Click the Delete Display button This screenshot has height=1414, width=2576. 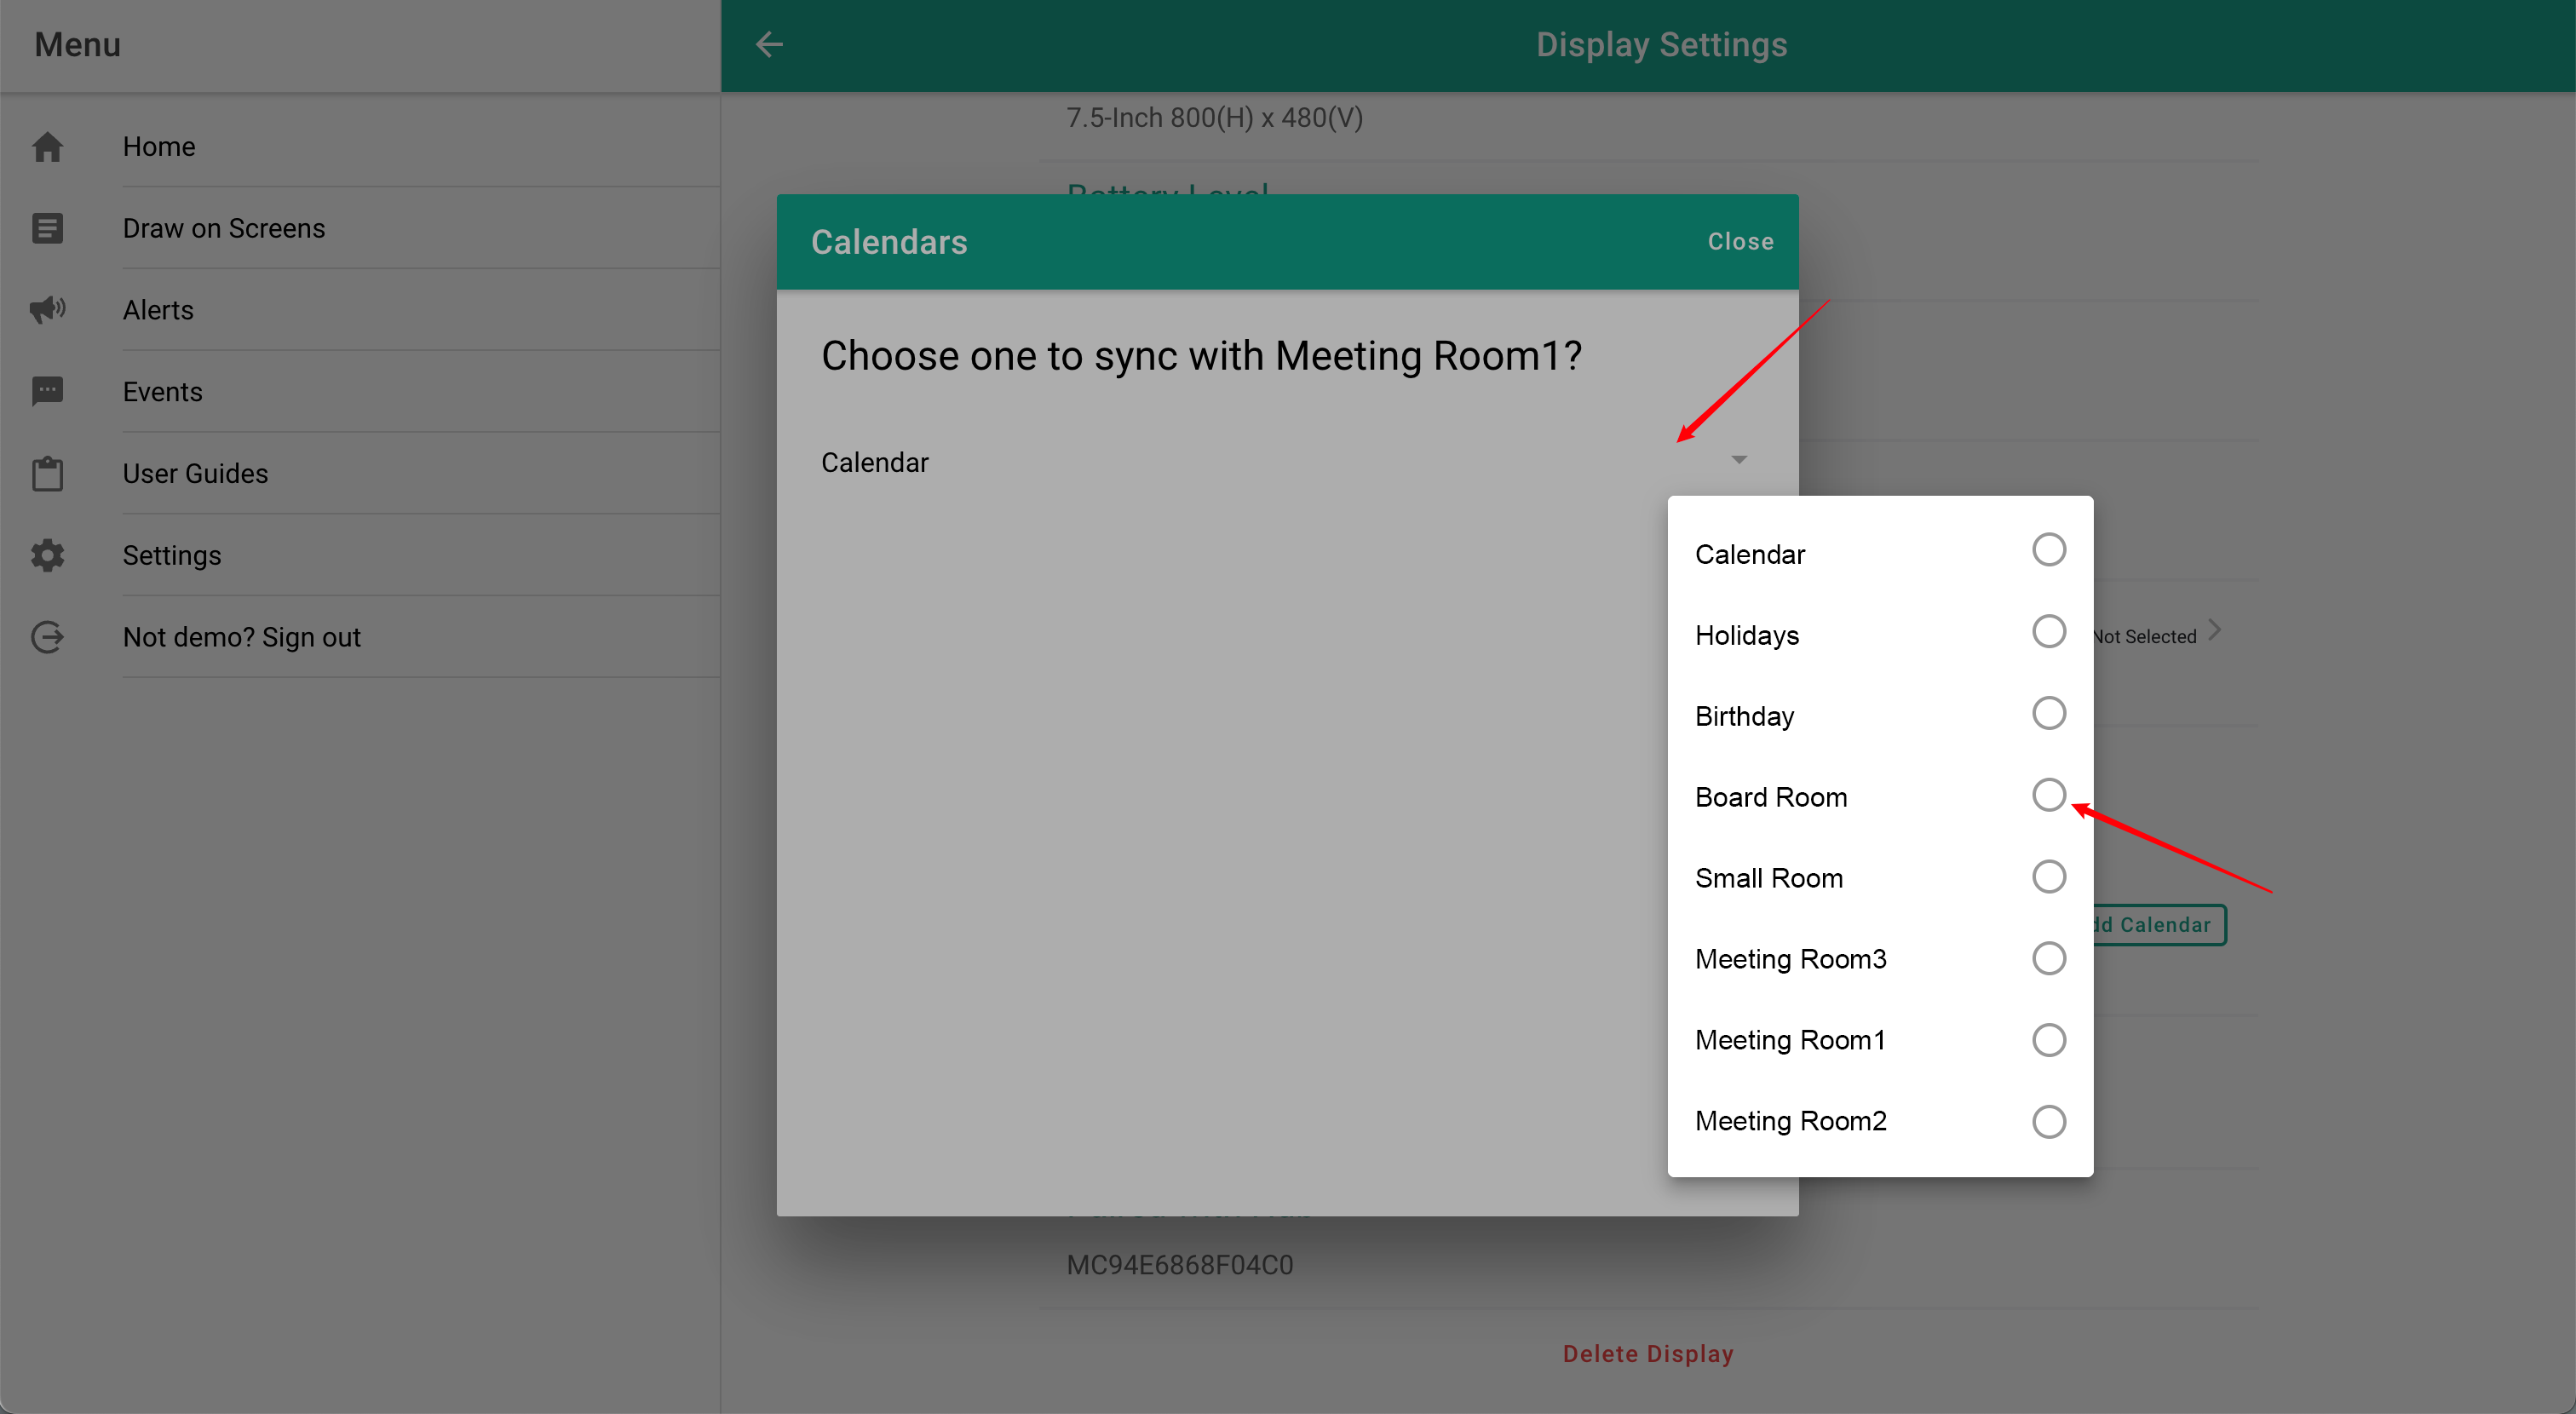(1648, 1354)
